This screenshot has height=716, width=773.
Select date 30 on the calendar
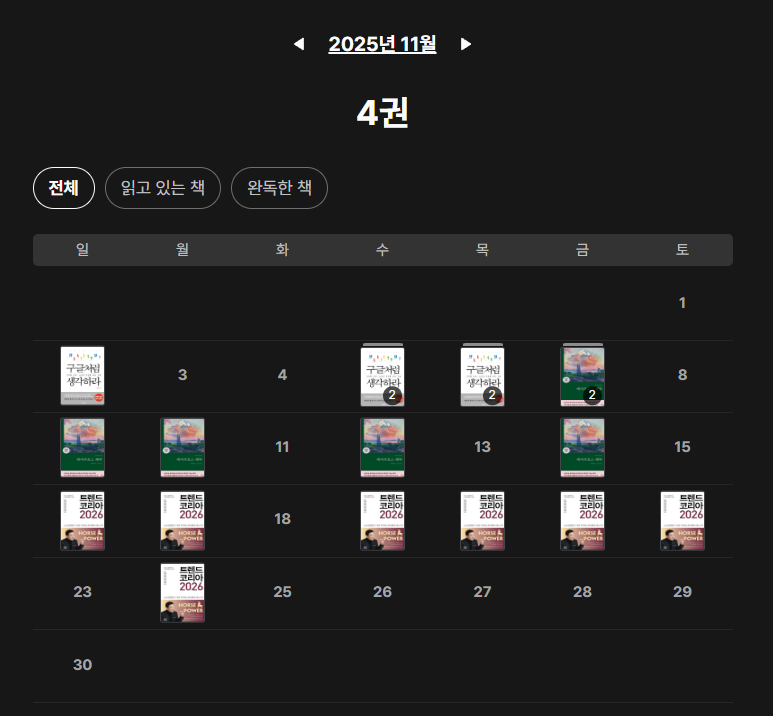[x=82, y=665]
